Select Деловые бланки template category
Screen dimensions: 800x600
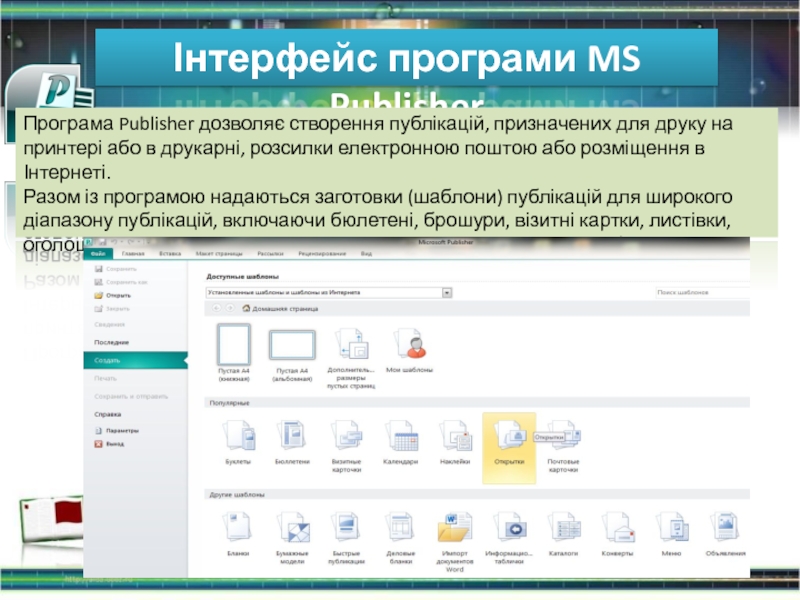click(x=401, y=538)
